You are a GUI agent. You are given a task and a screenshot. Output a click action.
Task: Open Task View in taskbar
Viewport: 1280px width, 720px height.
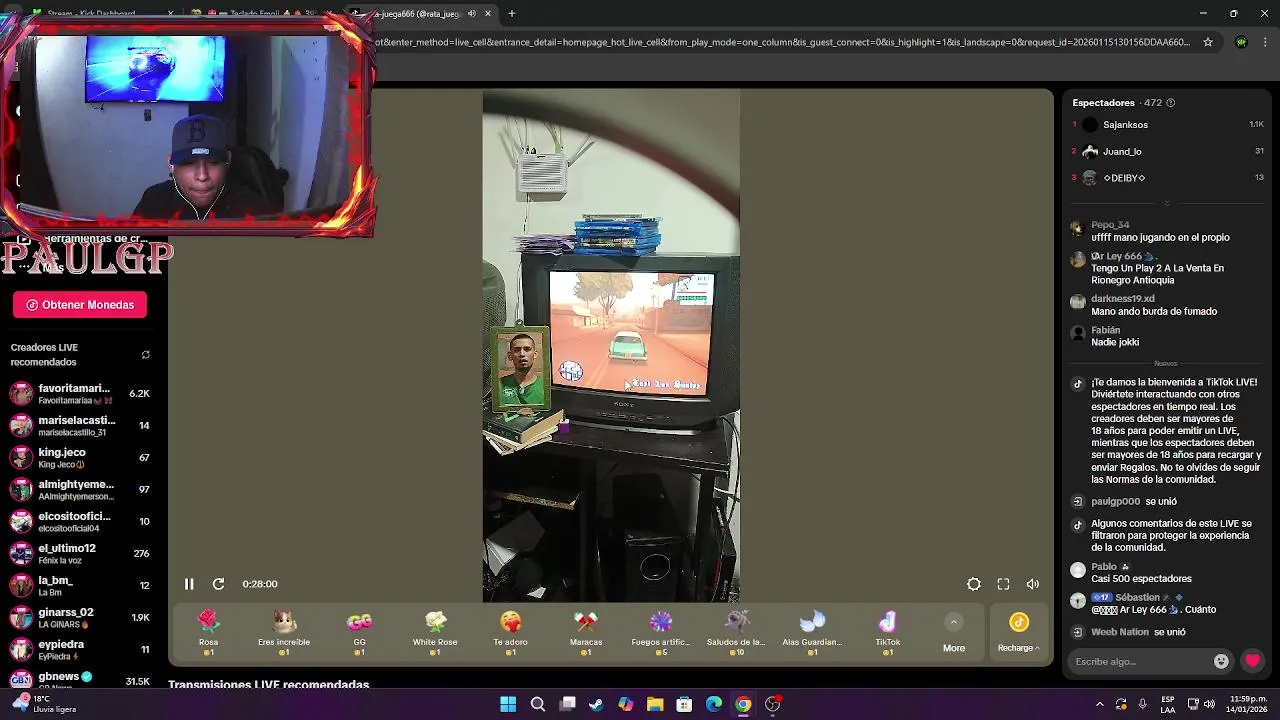pyautogui.click(x=567, y=704)
